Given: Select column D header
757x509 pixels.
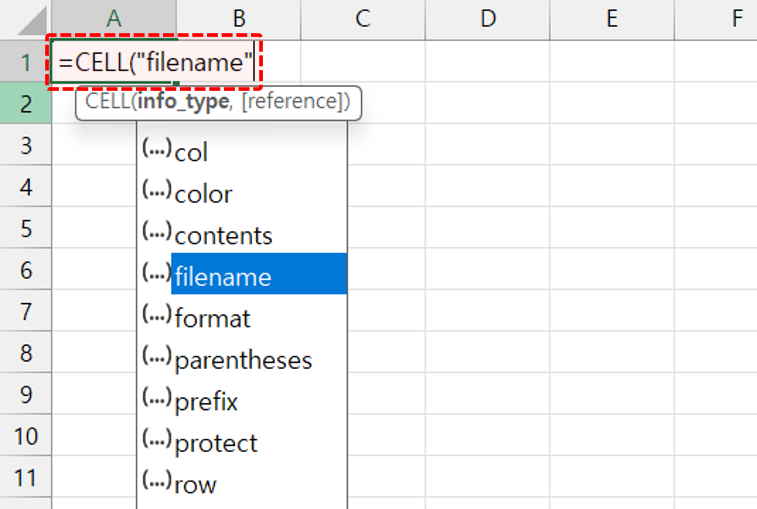Looking at the screenshot, I should 487,18.
